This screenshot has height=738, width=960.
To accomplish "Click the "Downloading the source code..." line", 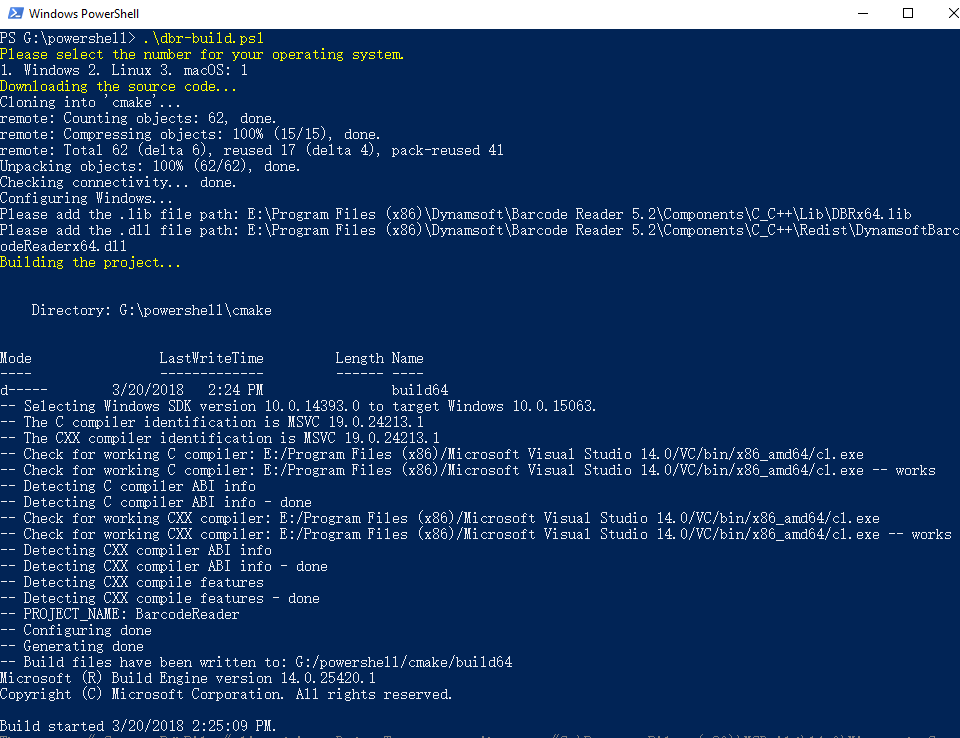I will [119, 86].
